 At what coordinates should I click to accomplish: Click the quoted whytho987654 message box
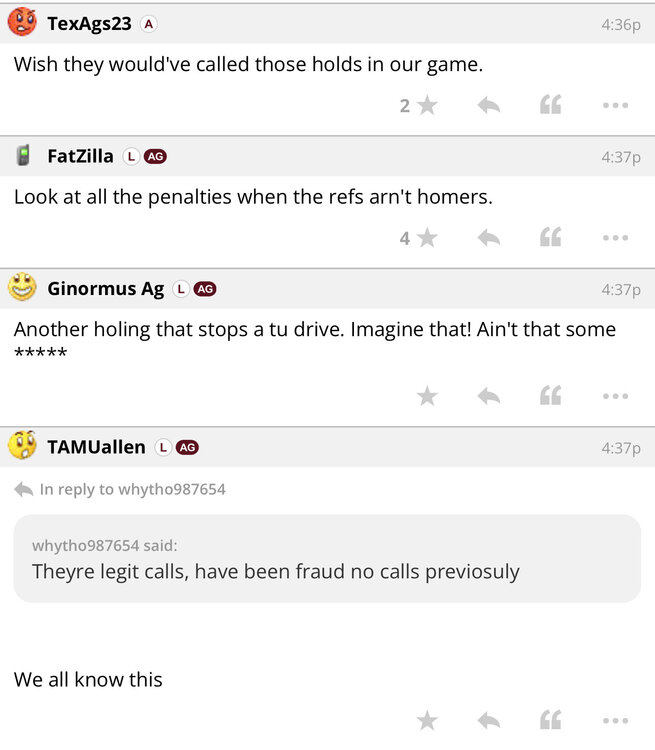tap(327, 559)
